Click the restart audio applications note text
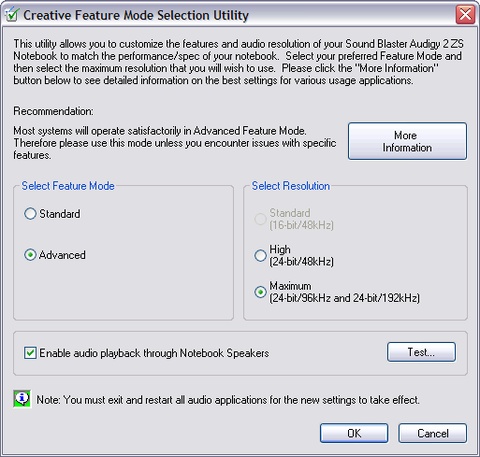The width and height of the screenshot is (480, 457). 228,400
